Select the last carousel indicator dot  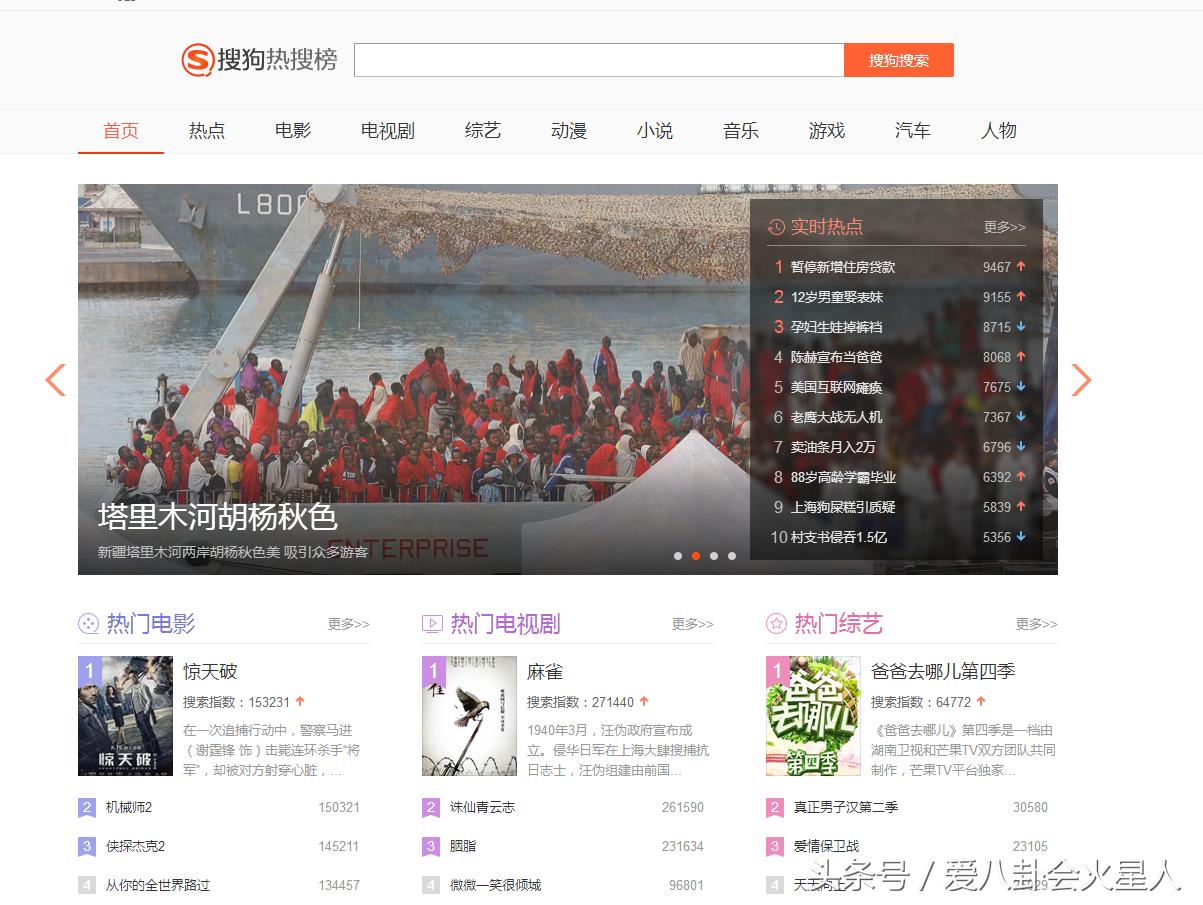(x=732, y=555)
